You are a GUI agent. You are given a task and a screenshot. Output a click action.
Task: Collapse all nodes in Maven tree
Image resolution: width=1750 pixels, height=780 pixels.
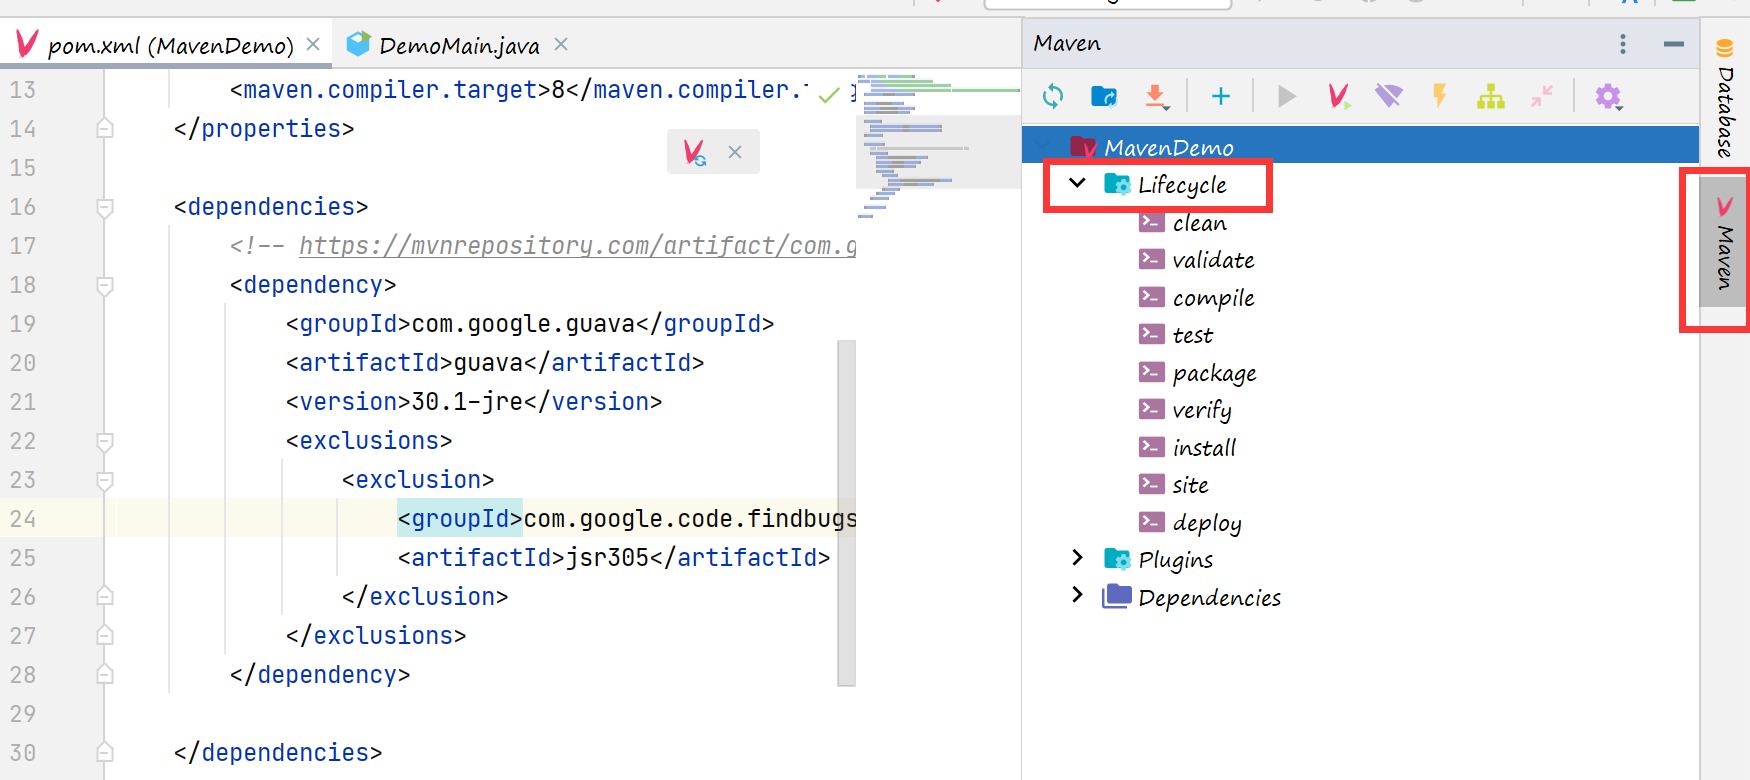click(1542, 96)
